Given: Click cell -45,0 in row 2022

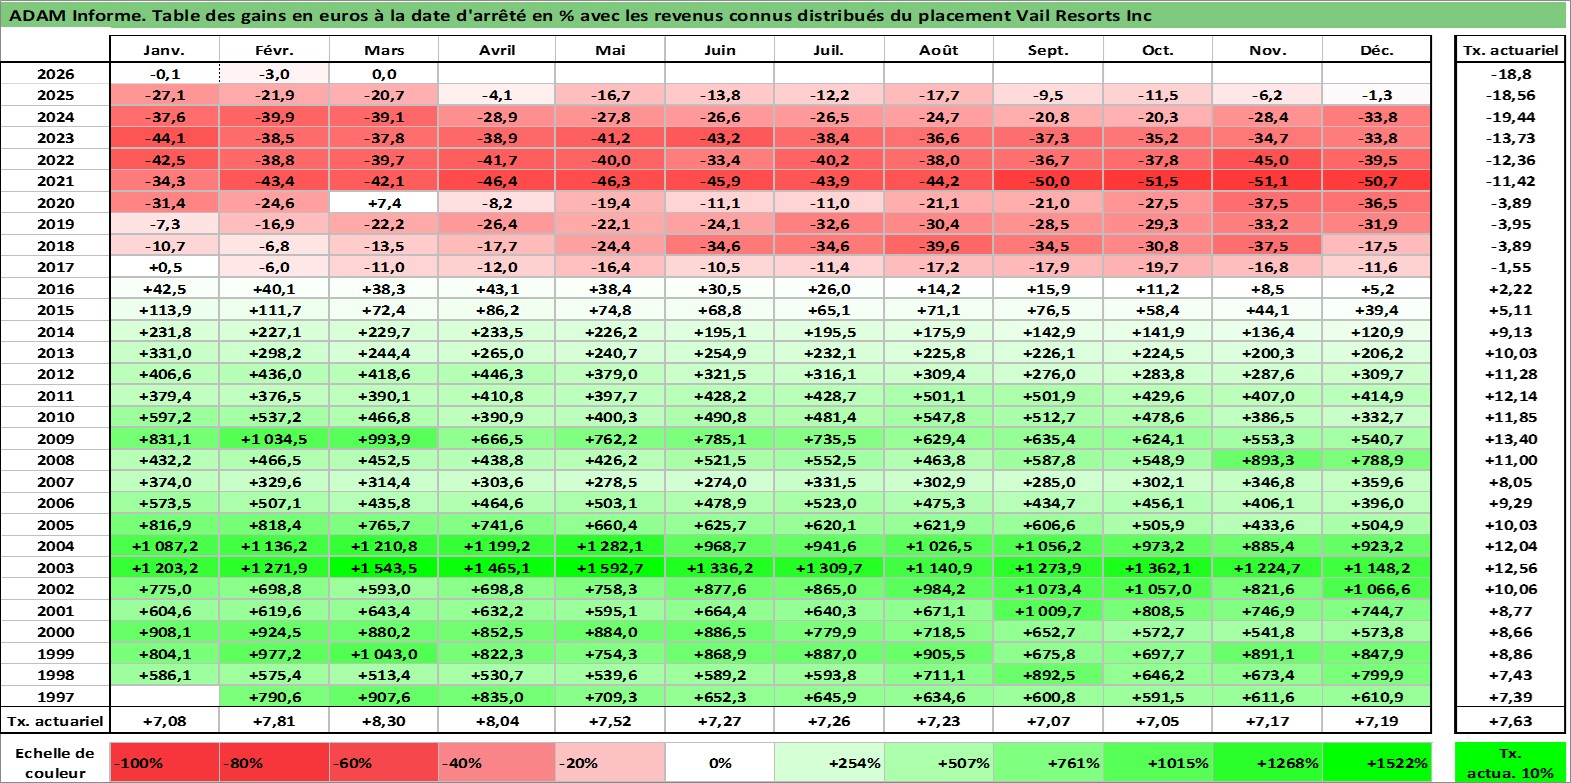Looking at the screenshot, I should (x=1267, y=160).
